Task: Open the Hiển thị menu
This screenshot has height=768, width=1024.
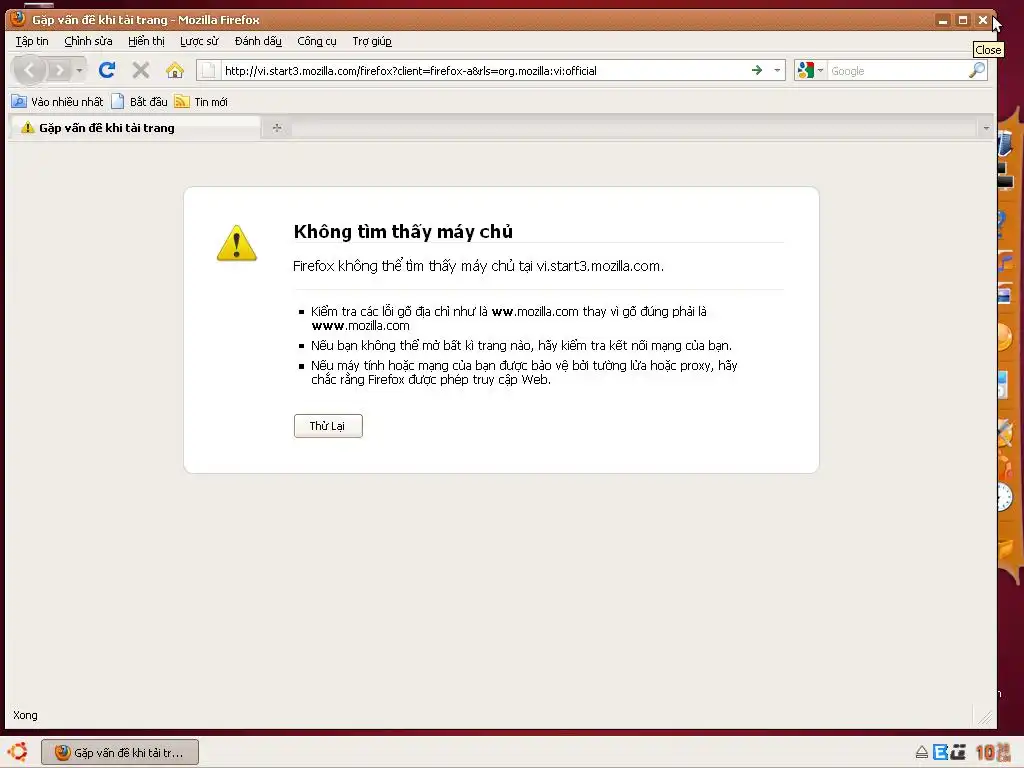Action: (x=146, y=41)
